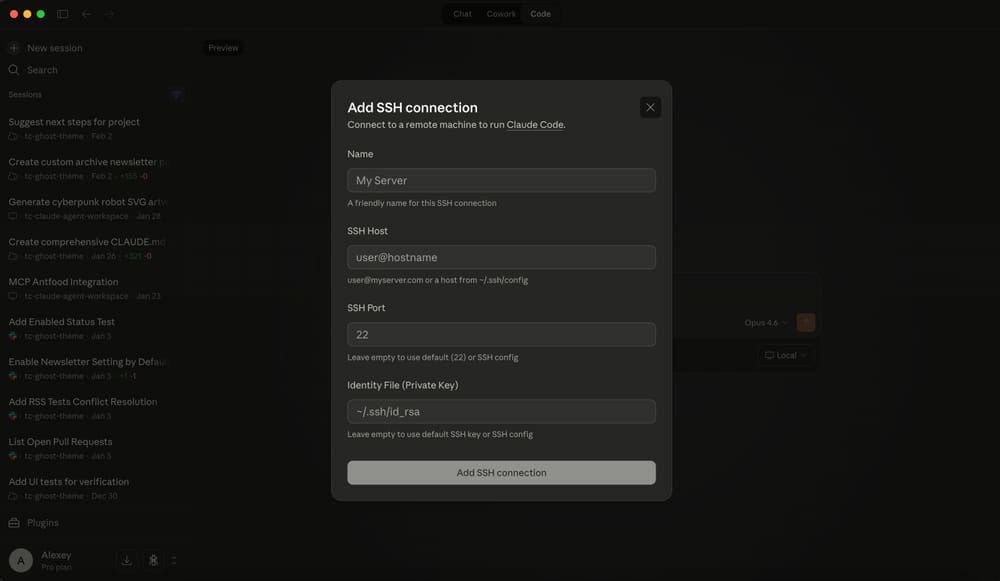Click the SSH Host input field
1000x581 pixels.
501,257
